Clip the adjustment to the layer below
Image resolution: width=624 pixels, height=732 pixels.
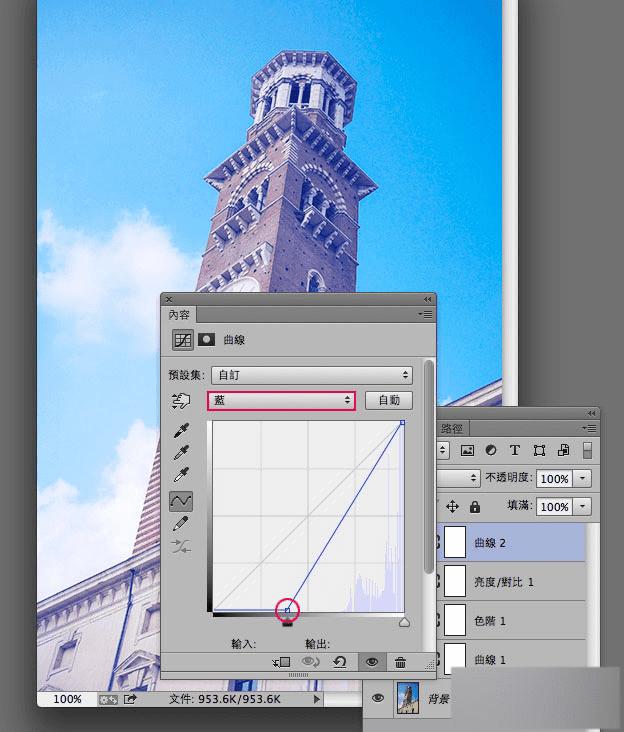tap(282, 662)
